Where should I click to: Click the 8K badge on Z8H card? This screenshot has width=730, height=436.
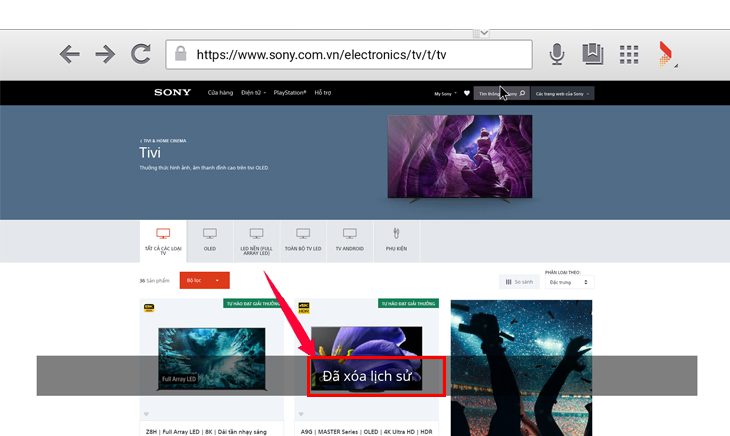coord(149,308)
